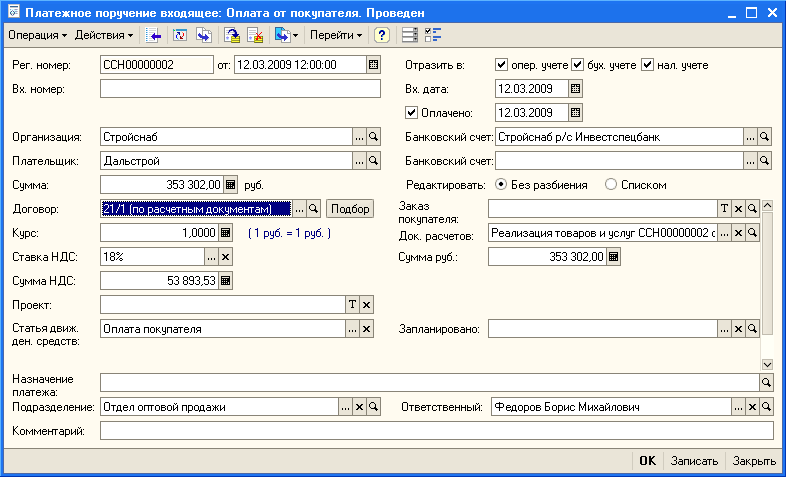Select the Без разбиения radio button

pyautogui.click(x=500, y=184)
